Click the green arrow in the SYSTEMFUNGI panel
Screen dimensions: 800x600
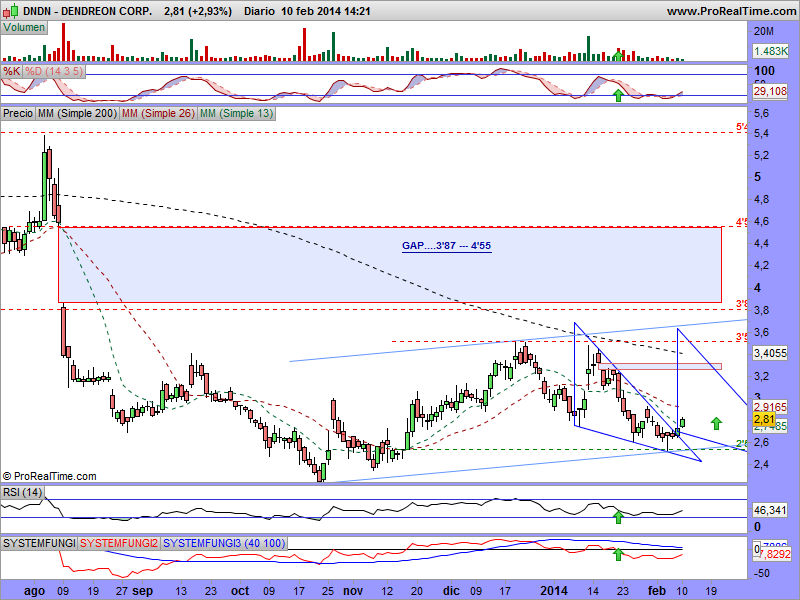tap(618, 554)
